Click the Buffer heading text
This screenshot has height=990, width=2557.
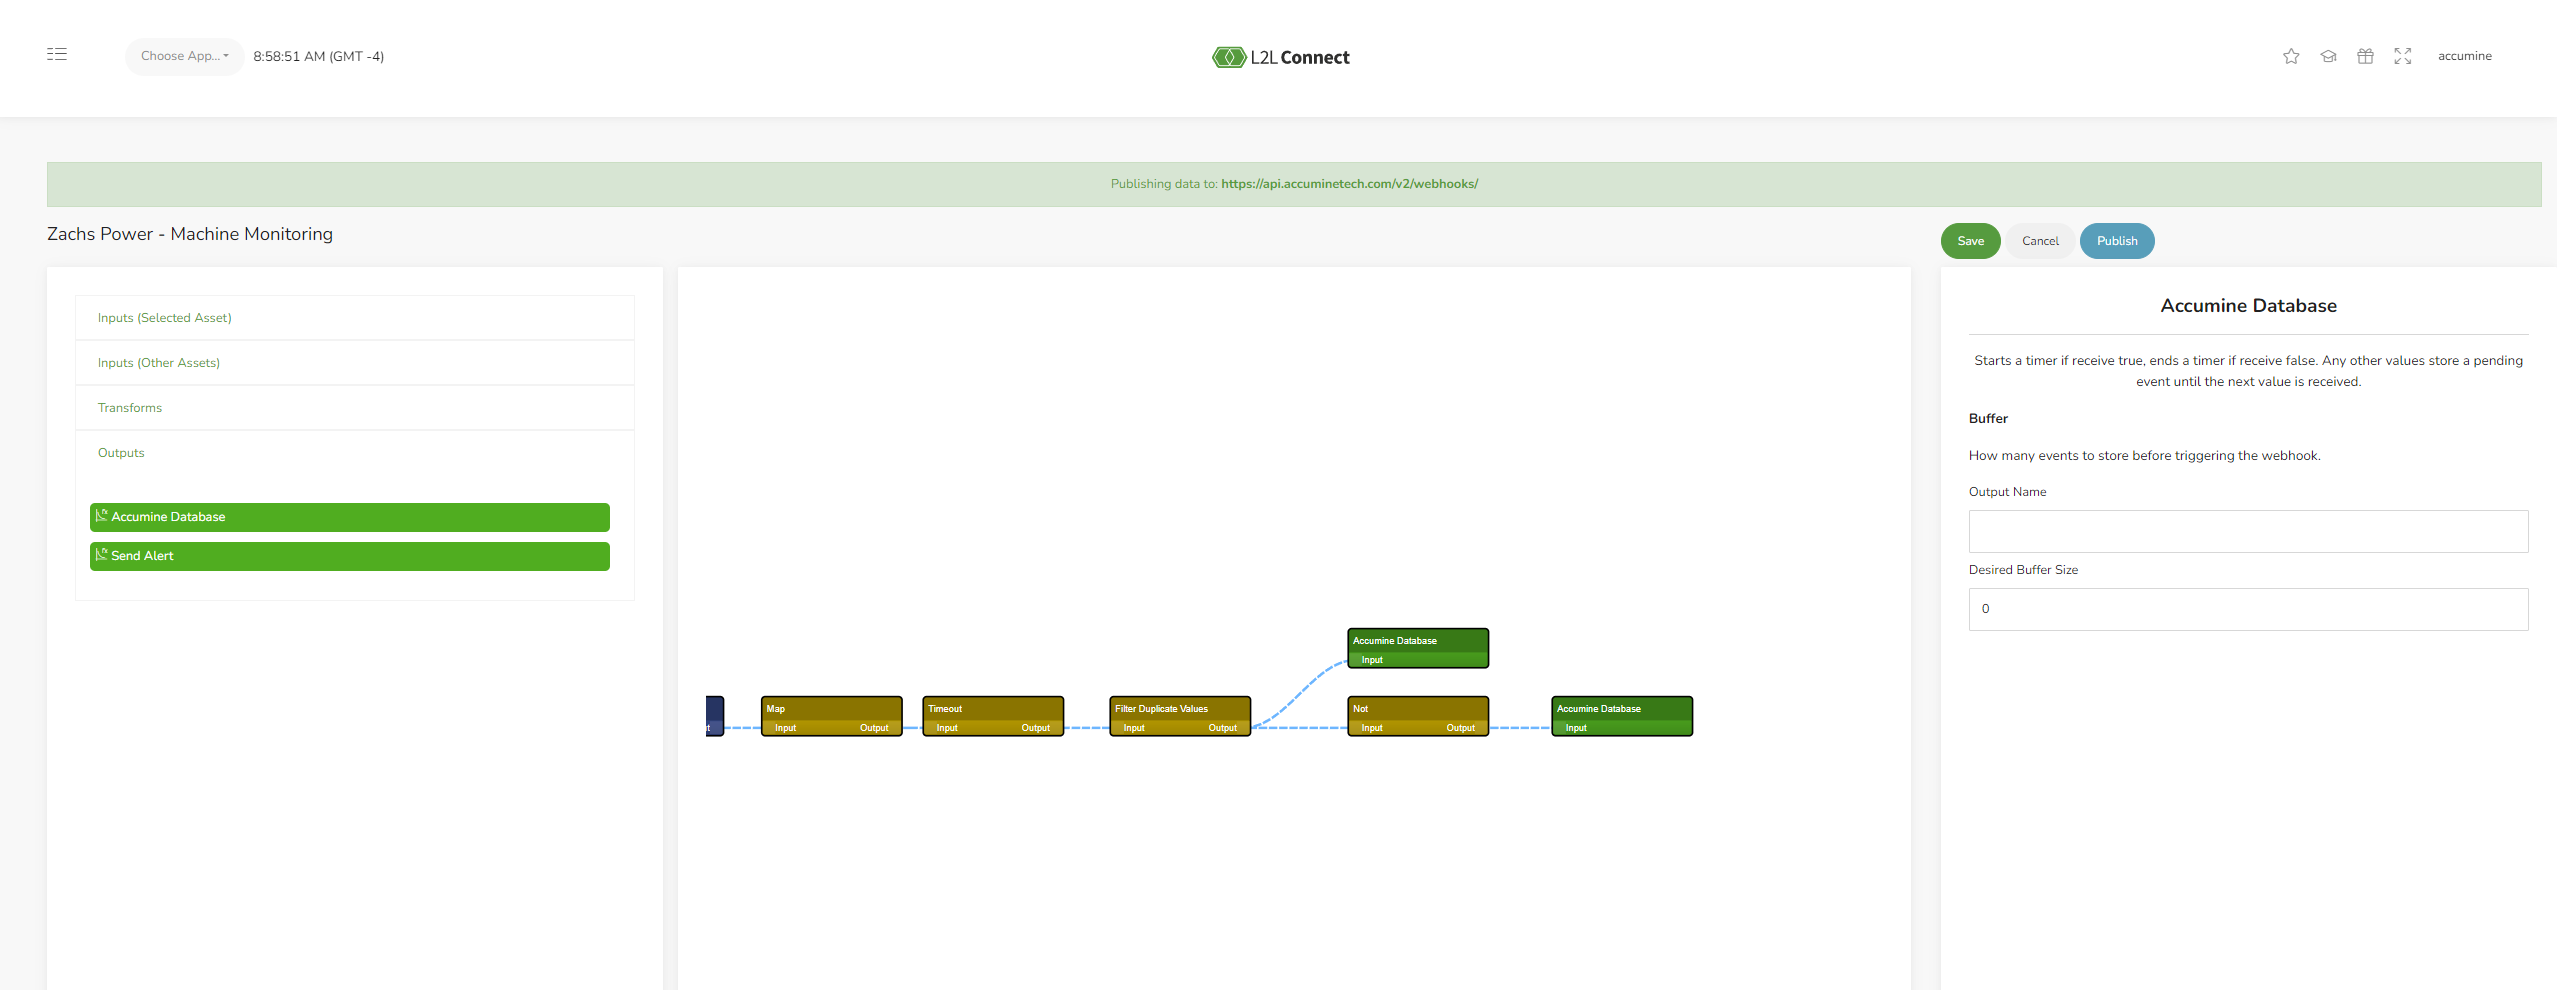pos(1988,418)
